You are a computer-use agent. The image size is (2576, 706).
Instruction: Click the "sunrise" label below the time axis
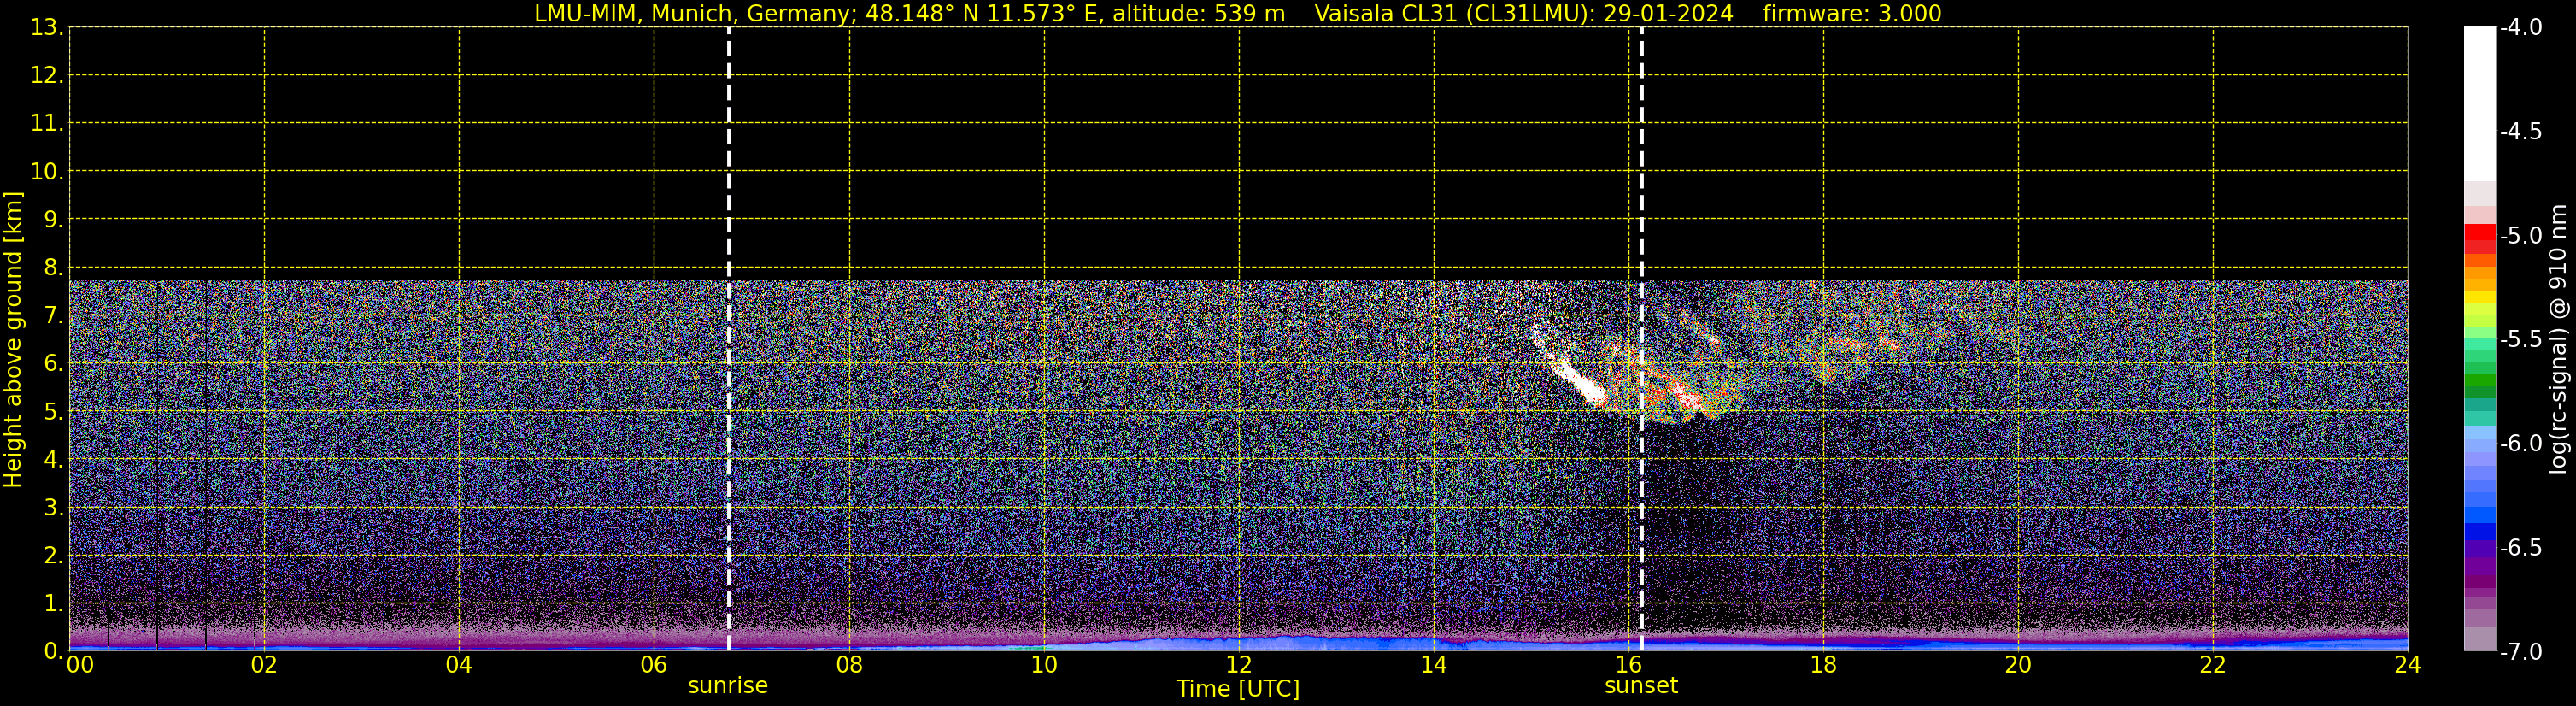click(x=727, y=686)
